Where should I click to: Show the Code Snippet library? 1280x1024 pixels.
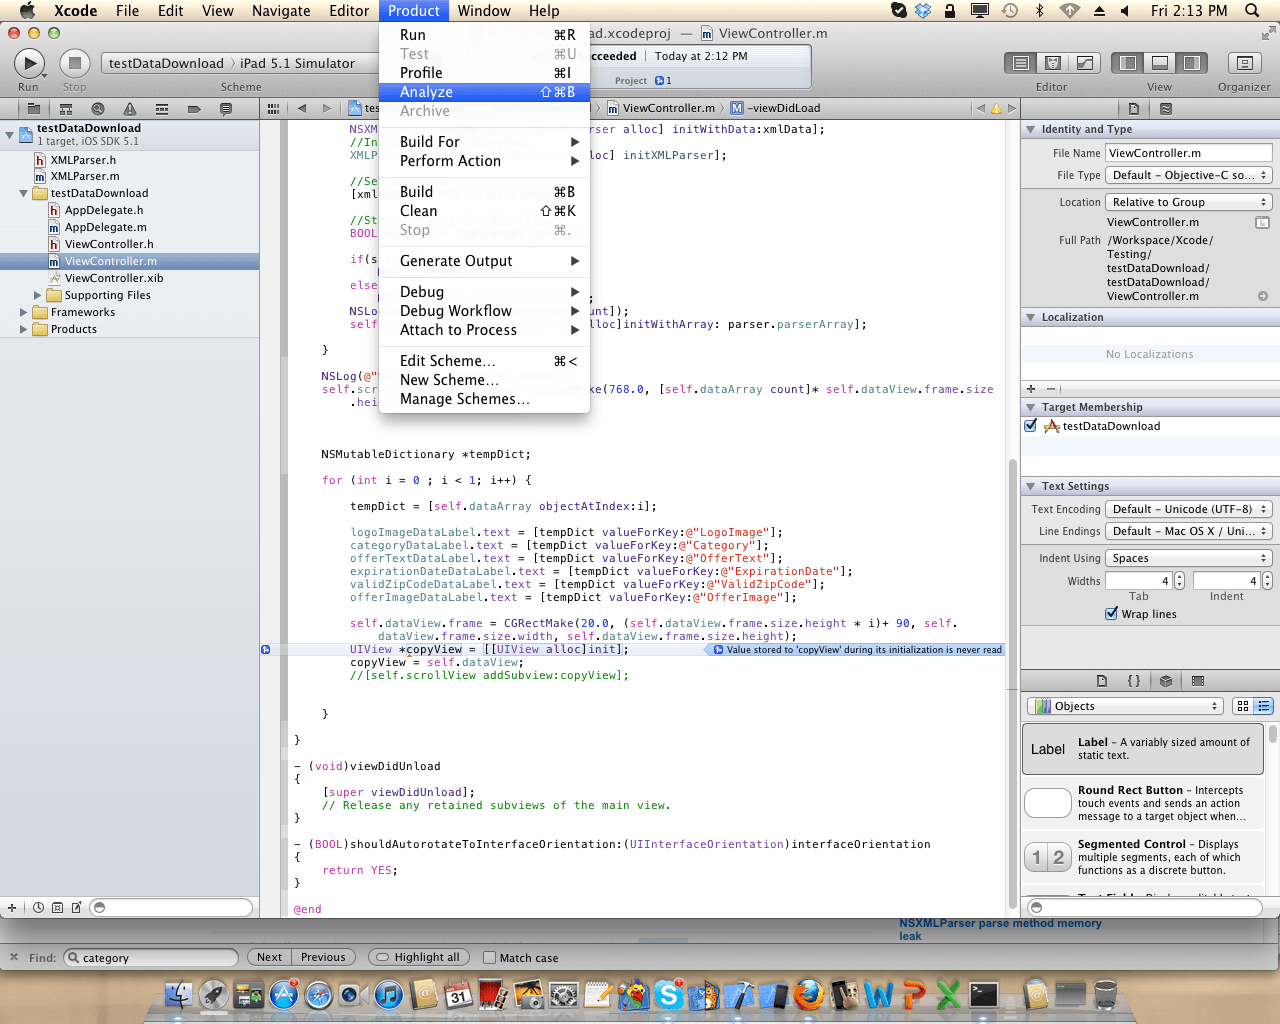pyautogui.click(x=1134, y=681)
